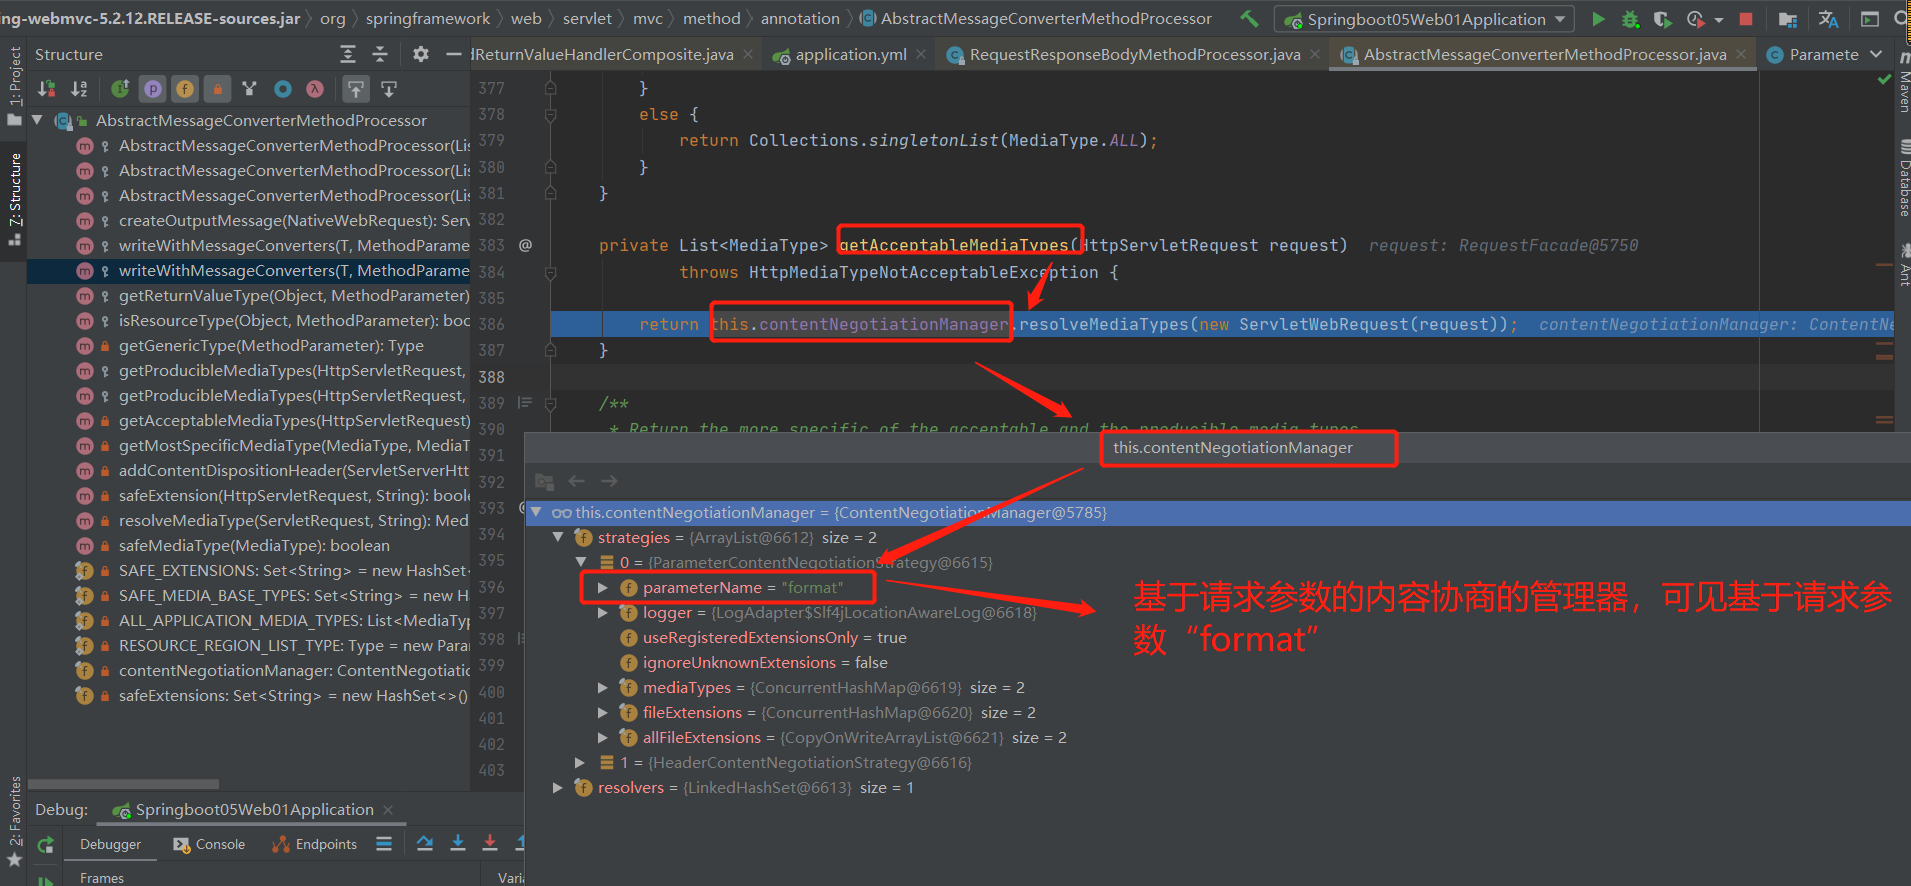Viewport: 1911px width, 886px height.
Task: Click the Build Project hammer icon
Action: 1249,18
